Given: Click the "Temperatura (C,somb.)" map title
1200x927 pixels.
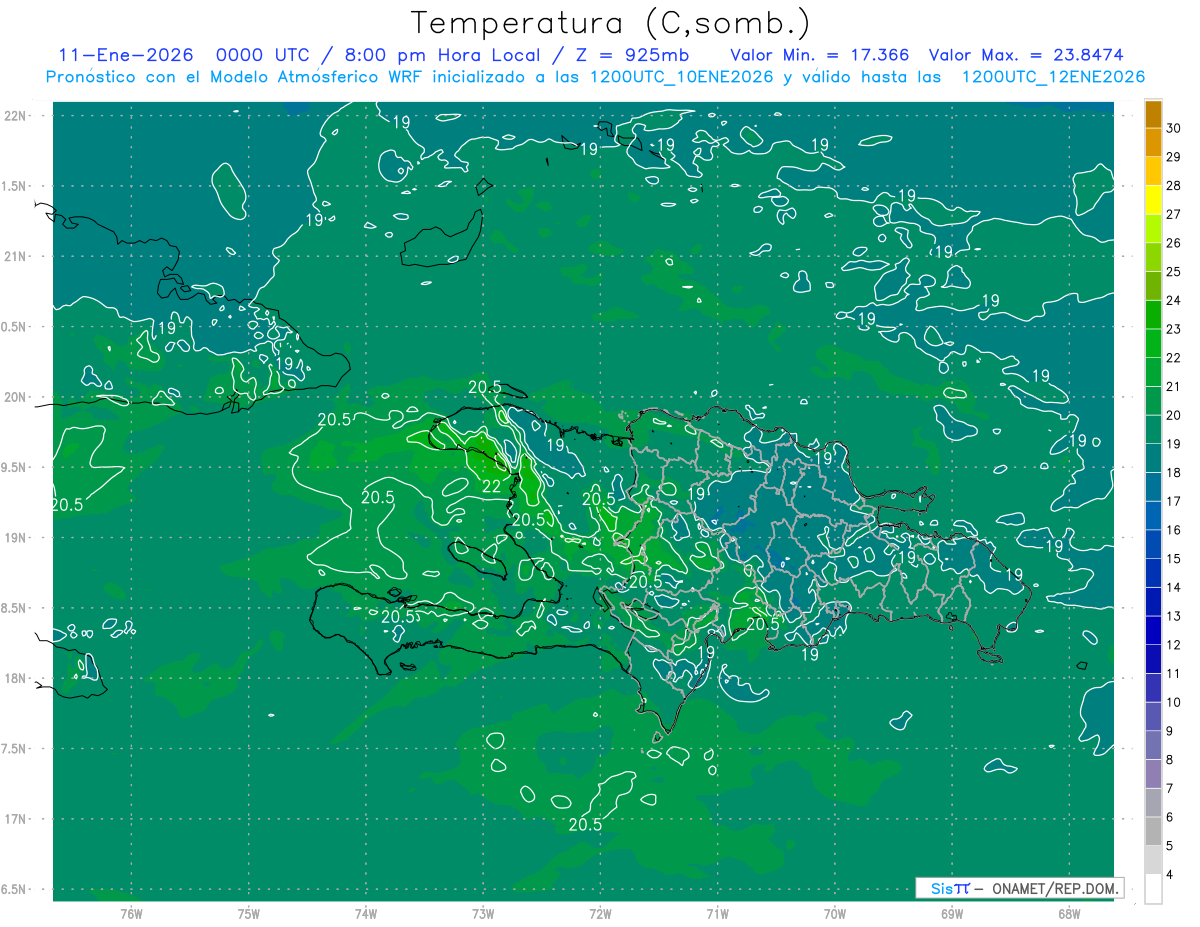Looking at the screenshot, I should click(611, 23).
